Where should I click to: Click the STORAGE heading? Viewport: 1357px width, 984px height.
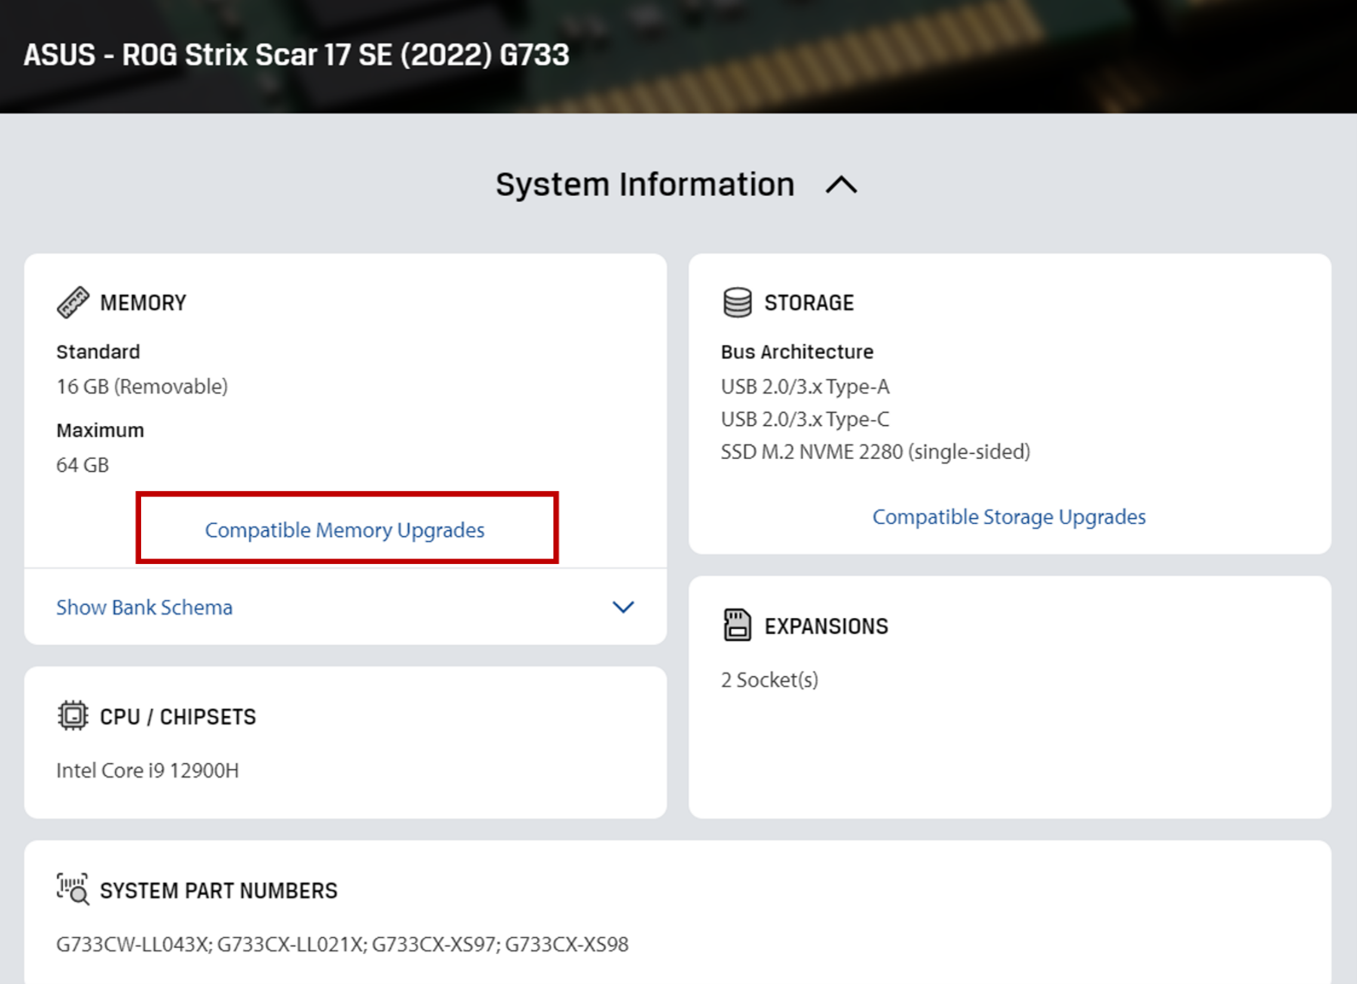pyautogui.click(x=809, y=303)
